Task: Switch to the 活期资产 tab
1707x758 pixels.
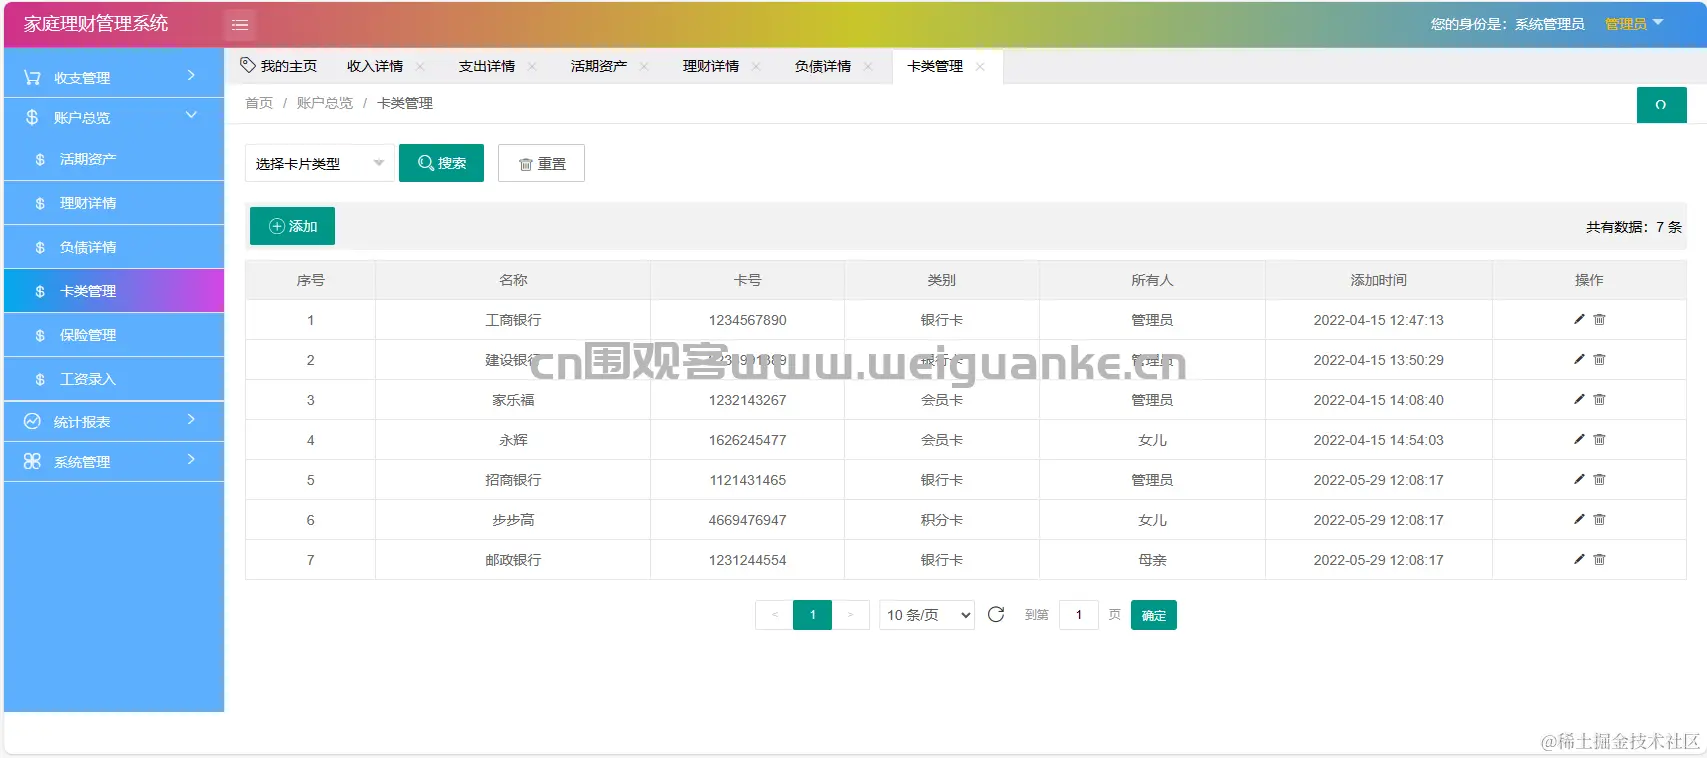Action: coord(599,66)
